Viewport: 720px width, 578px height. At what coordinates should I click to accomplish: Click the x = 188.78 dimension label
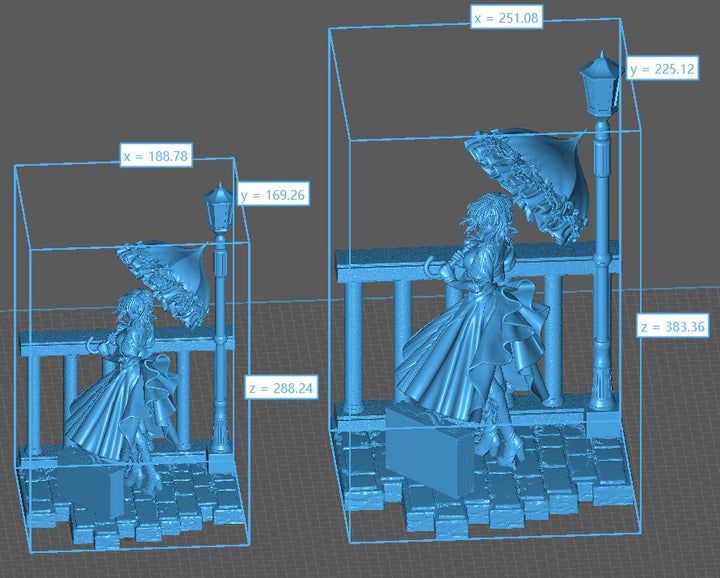pyautogui.click(x=155, y=156)
